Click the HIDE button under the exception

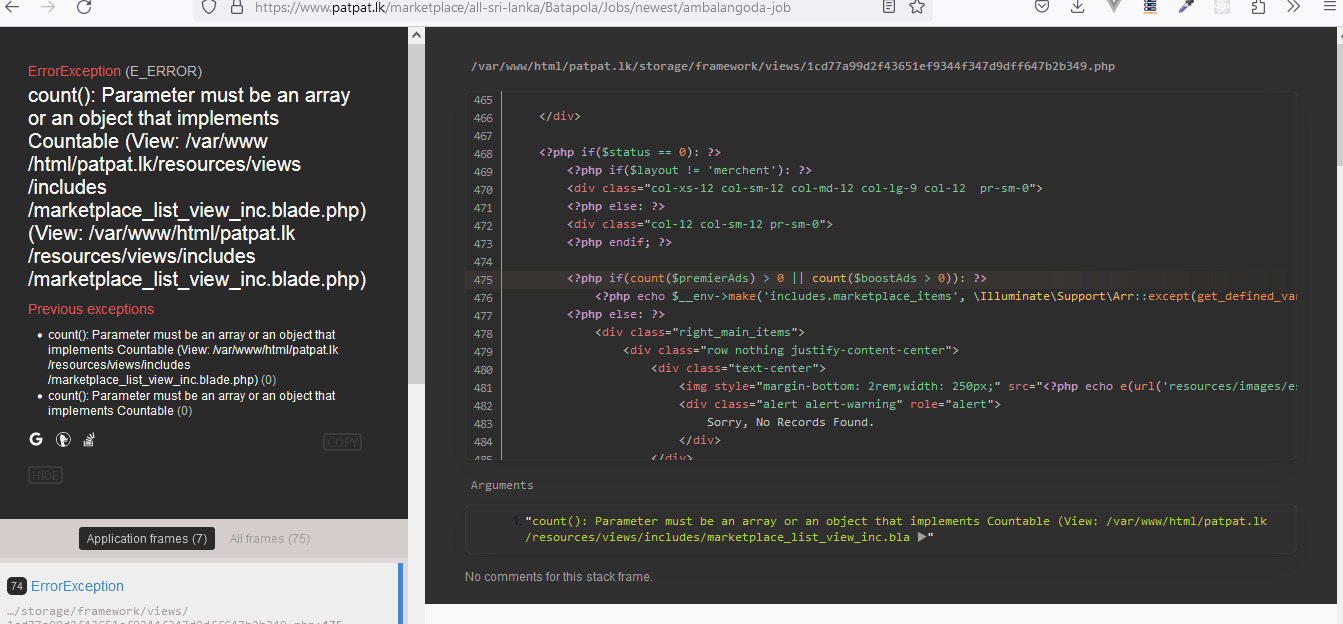[x=46, y=476]
